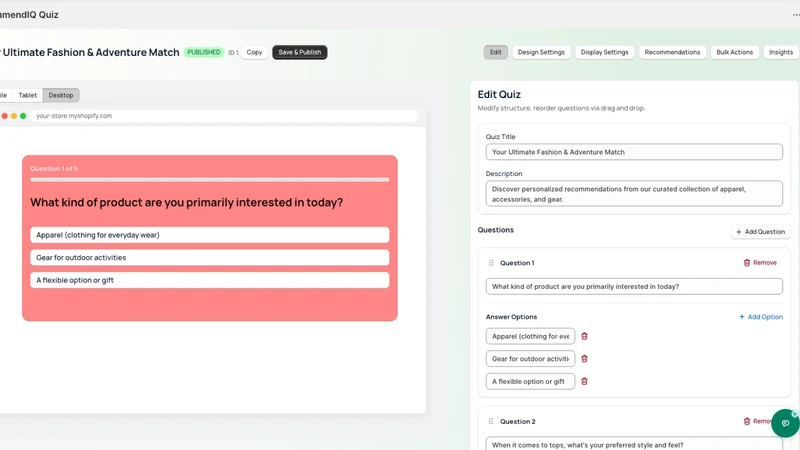
Task: Click the 'Questions' section label
Action: [495, 230]
